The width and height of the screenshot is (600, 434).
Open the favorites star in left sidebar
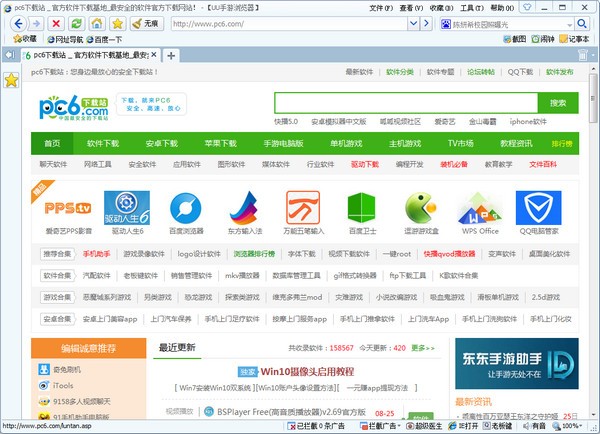pos(11,80)
